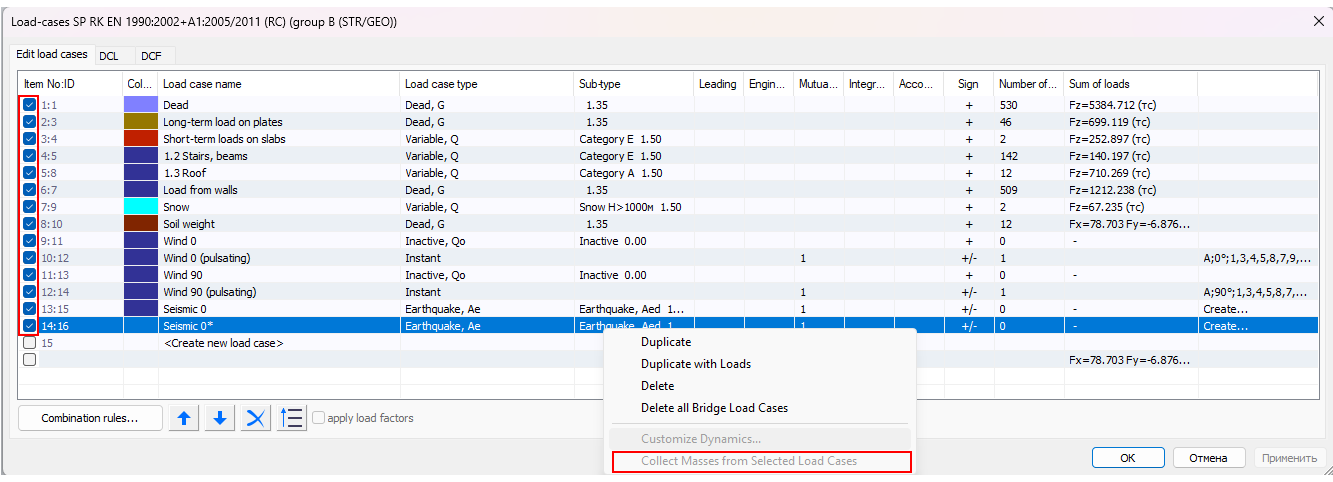1333x482 pixels.
Task: Check the empty box for row 15
Action: tap(30, 343)
